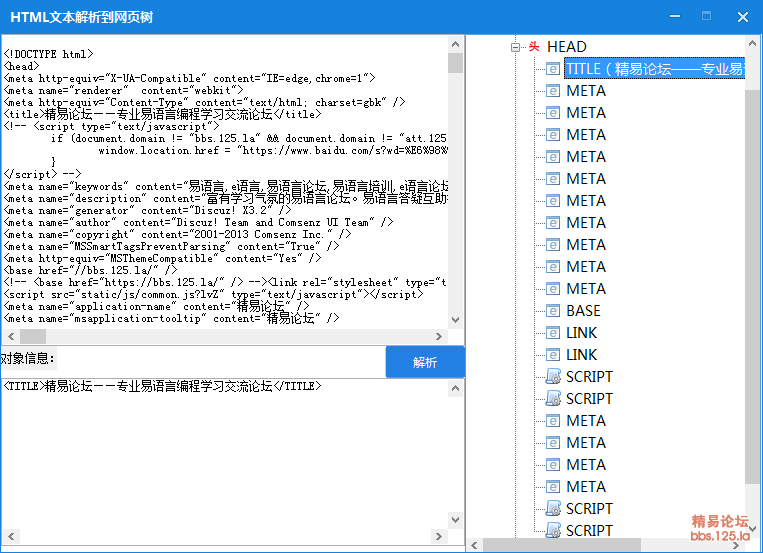The image size is (763, 553).
Task: Click the MSThemeCompatible meta line
Action: click(162, 258)
